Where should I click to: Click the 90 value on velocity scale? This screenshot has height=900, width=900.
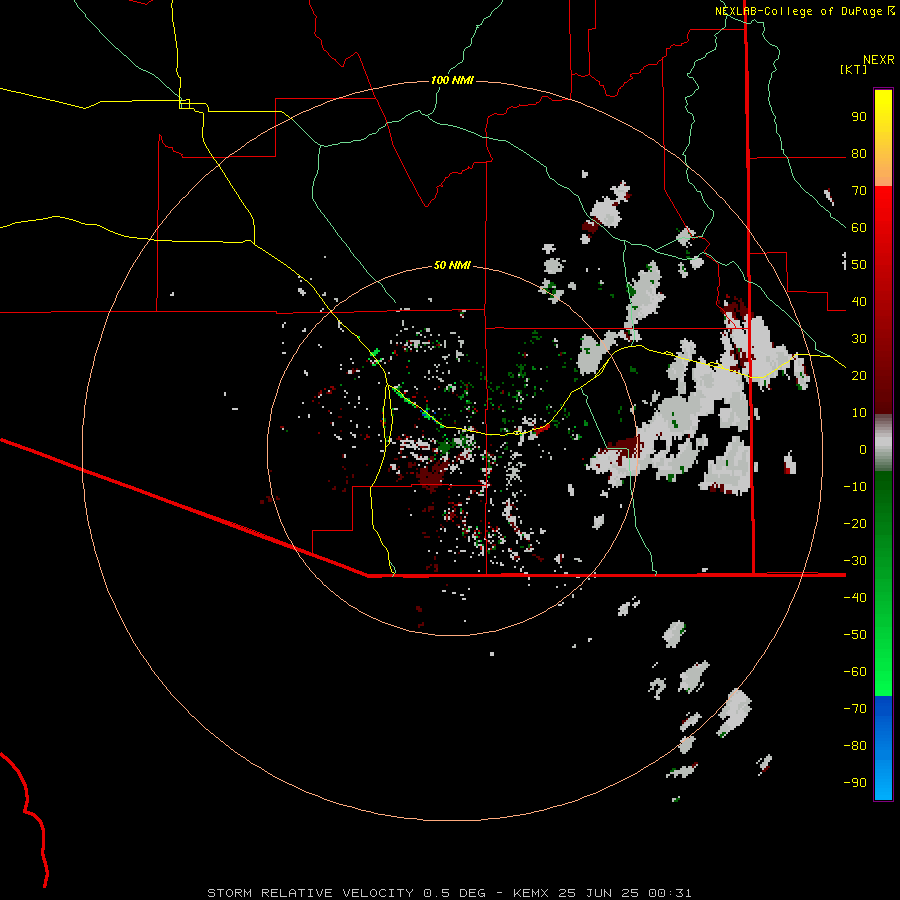point(859,117)
